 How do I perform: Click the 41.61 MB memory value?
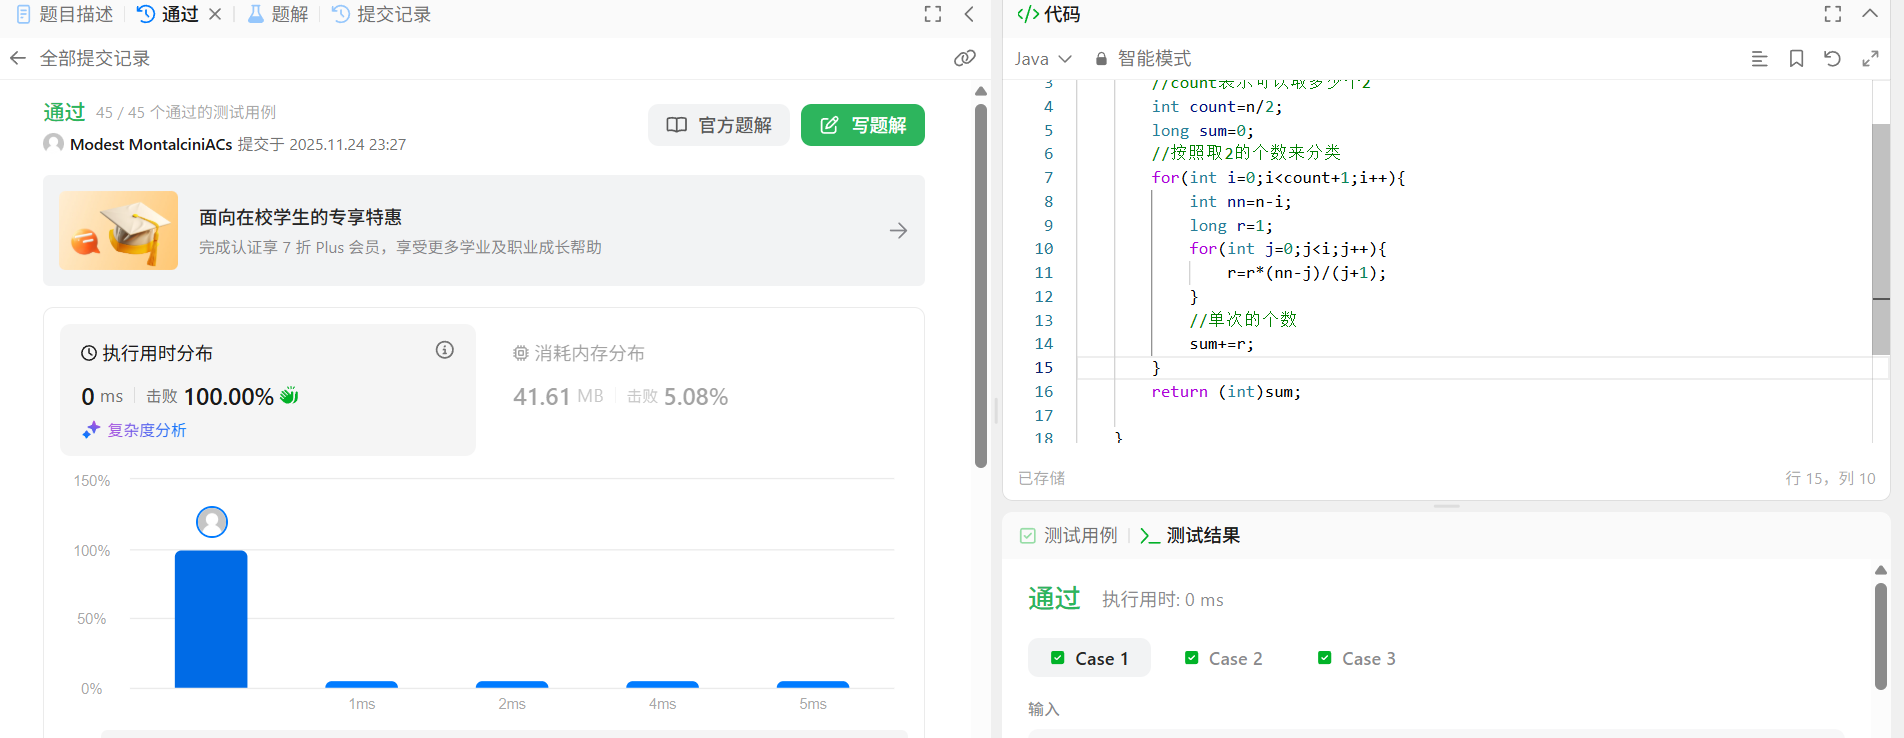pyautogui.click(x=558, y=396)
